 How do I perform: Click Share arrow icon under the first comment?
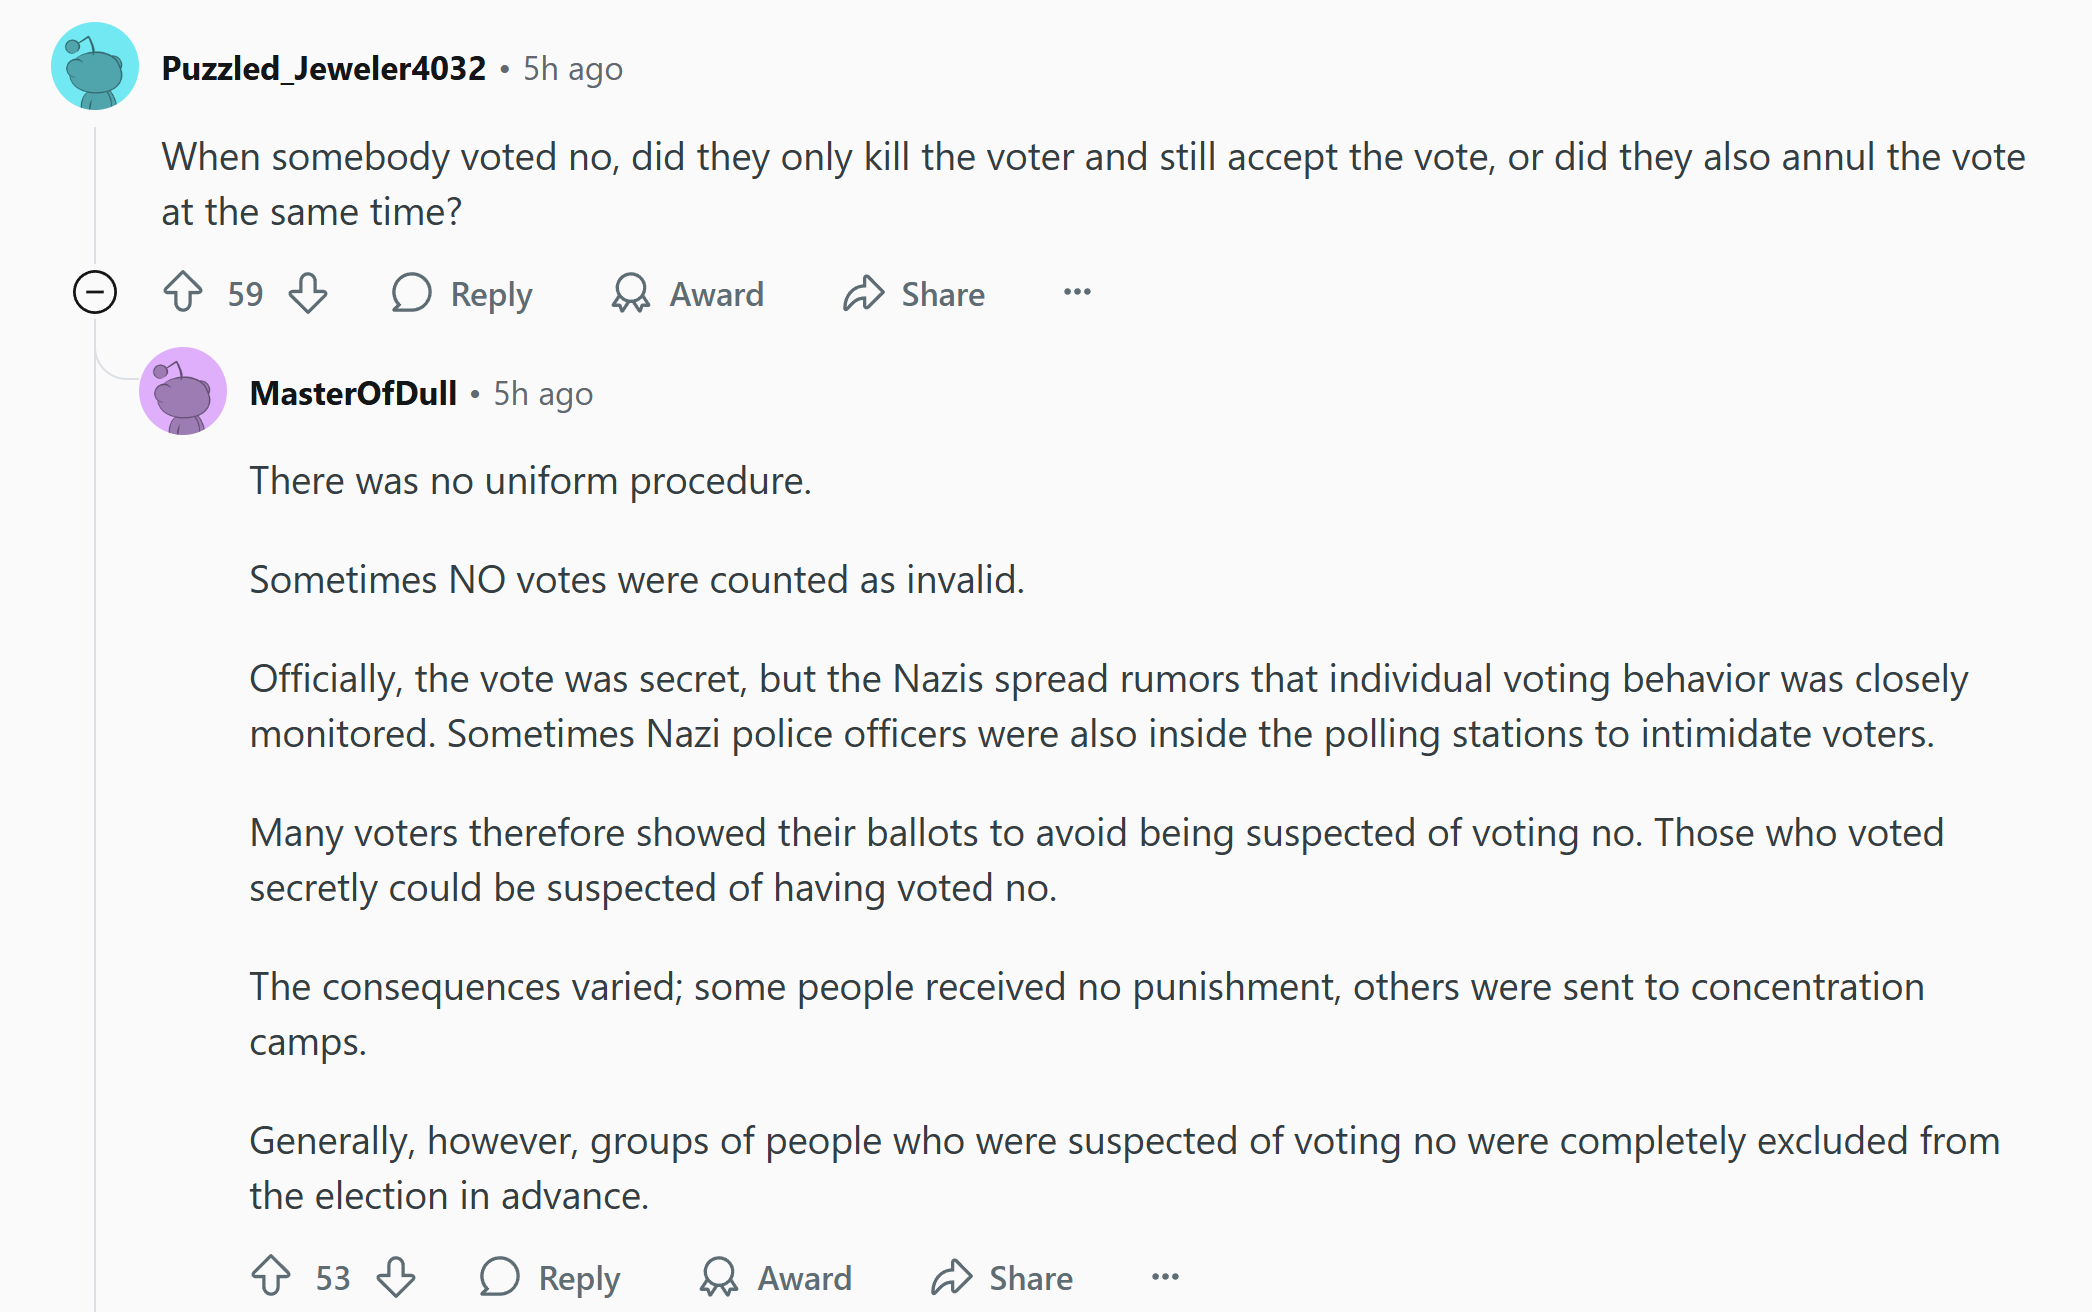coord(864,293)
